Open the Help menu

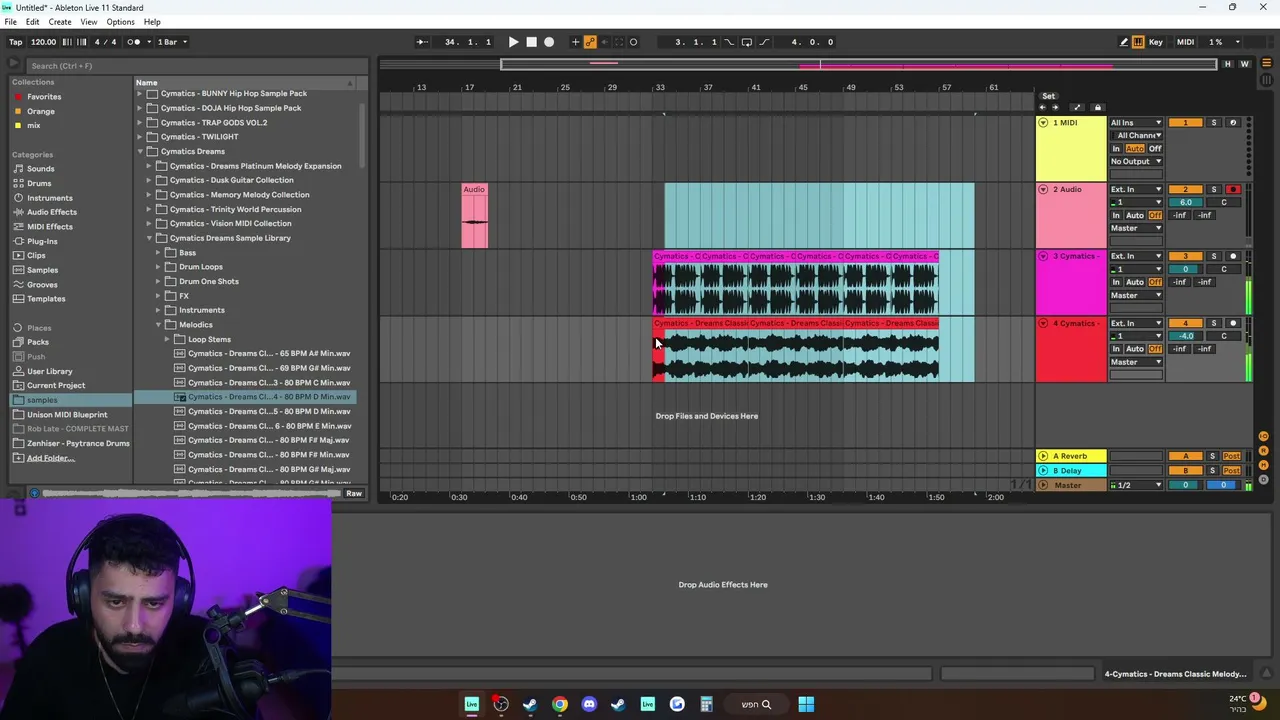click(152, 22)
